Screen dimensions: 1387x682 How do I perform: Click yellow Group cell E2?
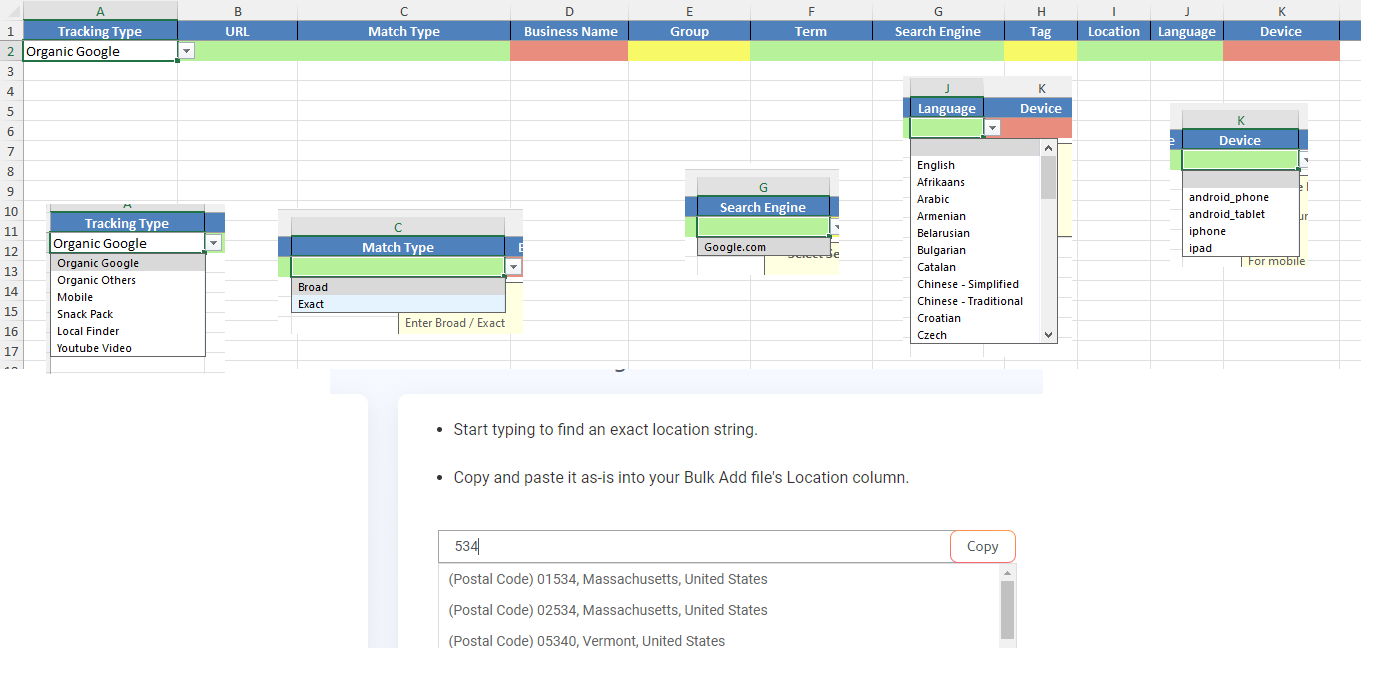(689, 51)
